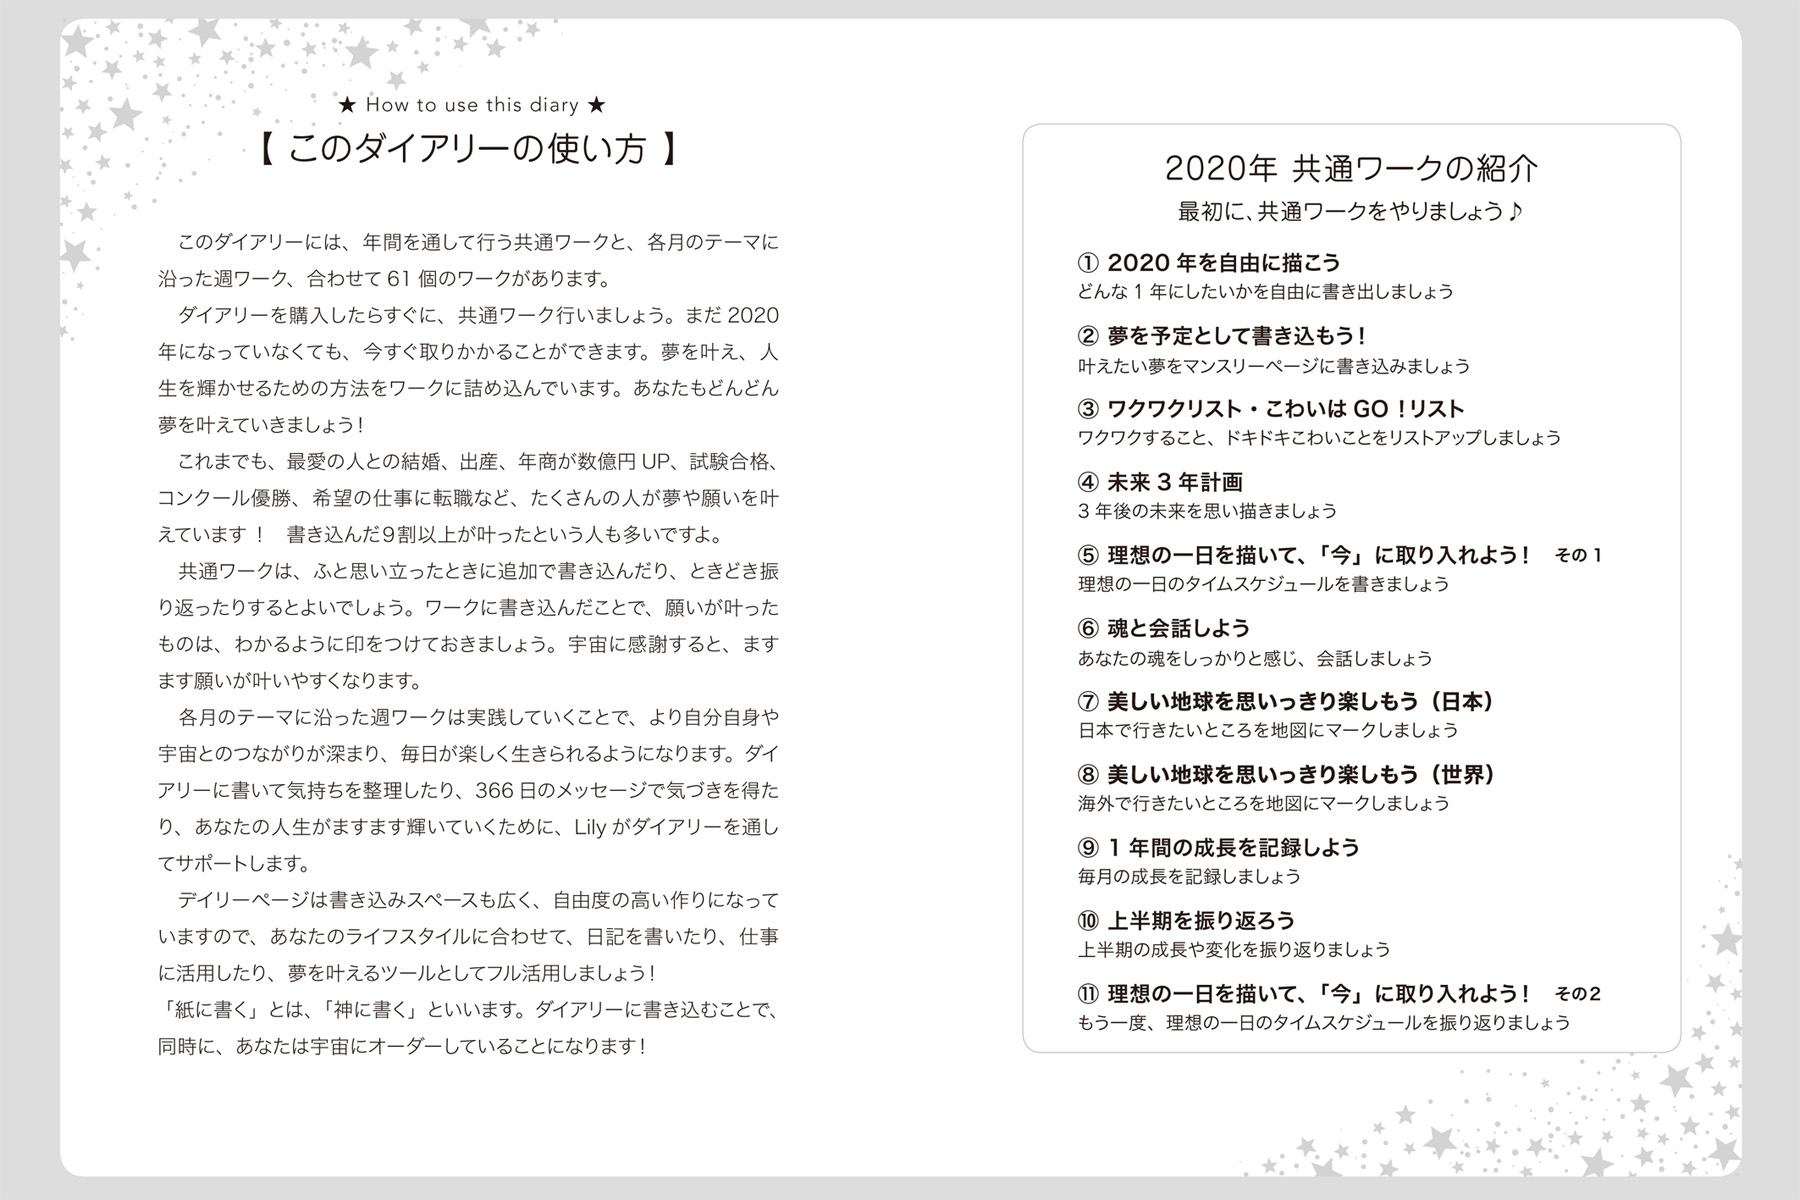
Task: Select work item "② 夢を予定として書き込もう!"
Action: click(1221, 336)
